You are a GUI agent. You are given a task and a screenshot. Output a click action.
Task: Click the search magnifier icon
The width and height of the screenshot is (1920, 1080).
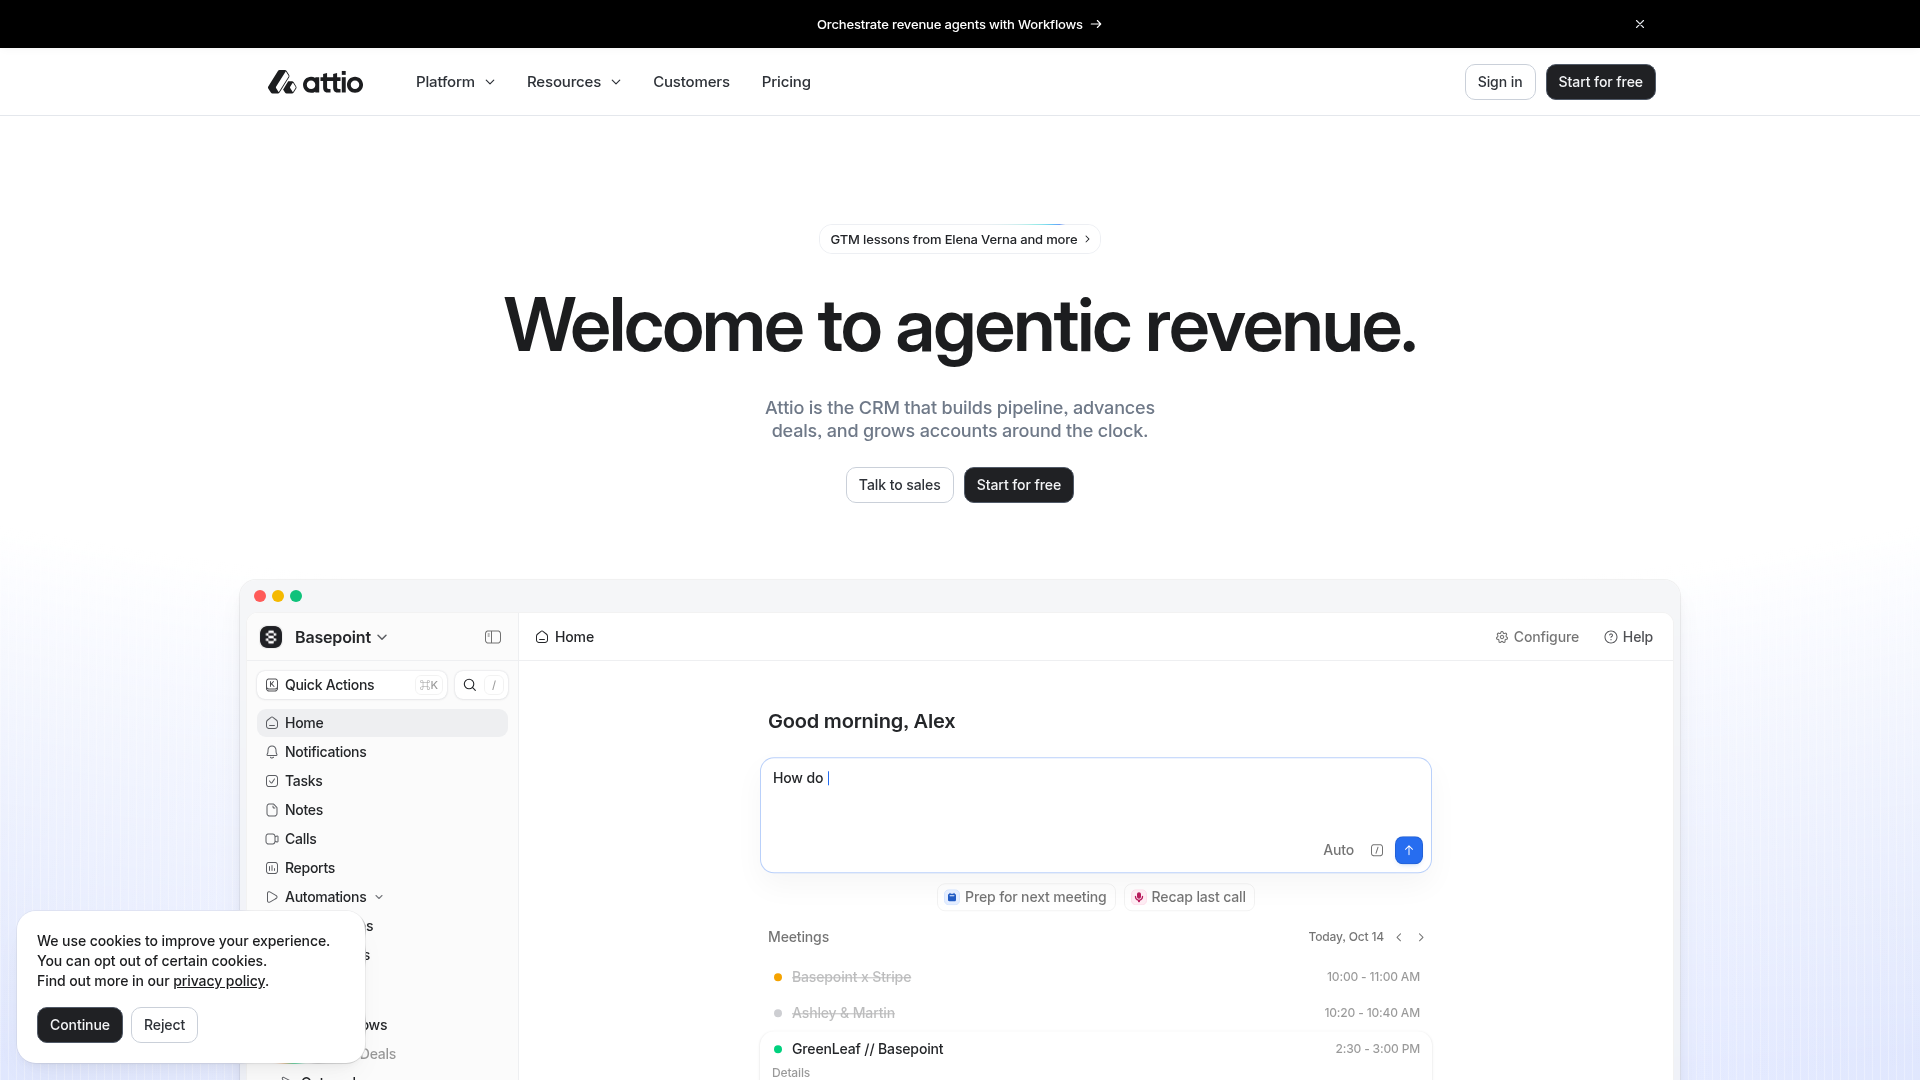(469, 685)
